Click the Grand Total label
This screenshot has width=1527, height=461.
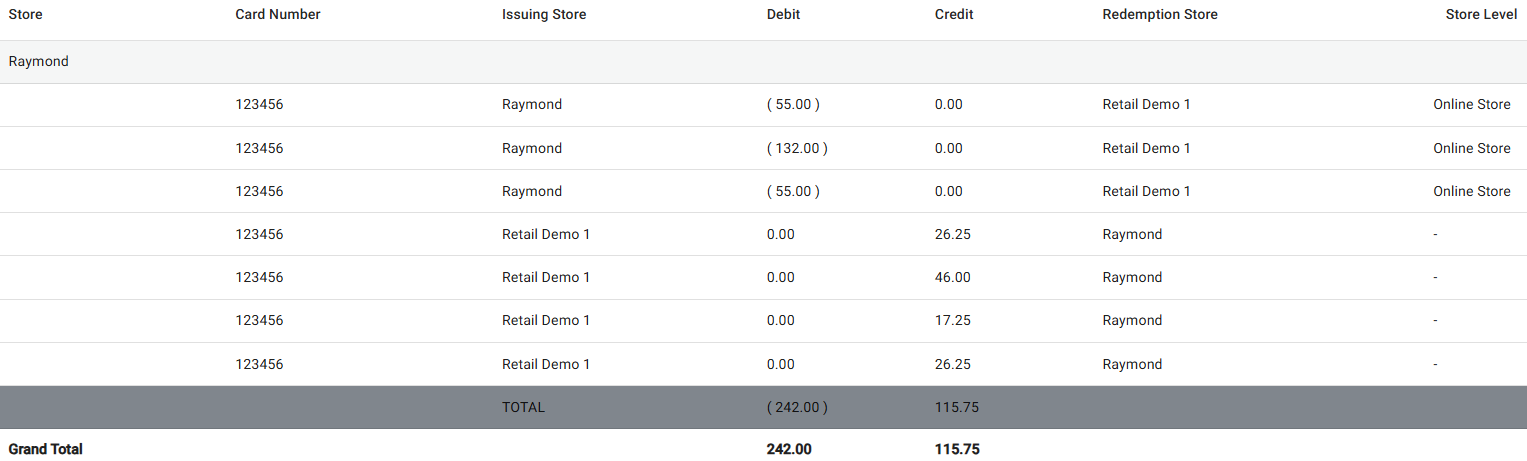[x=46, y=449]
